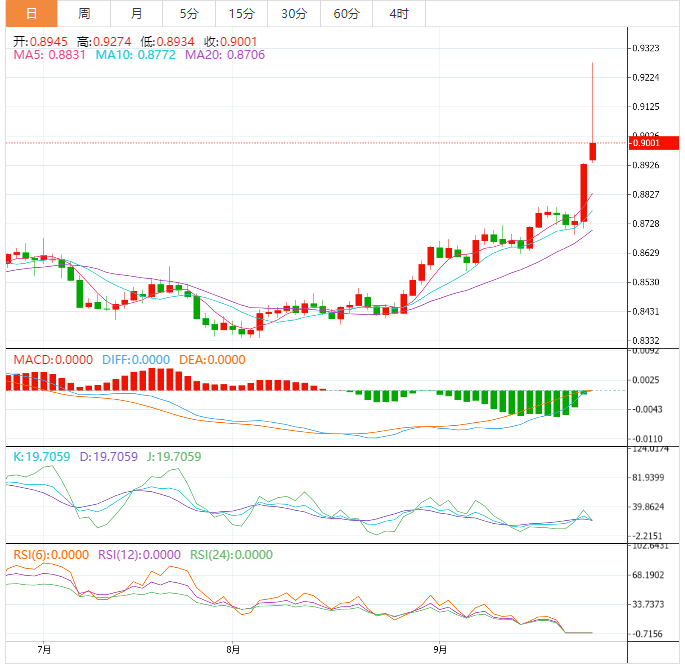Click the red 0.9001 current price tag
Viewport: 685px width, 672px height.
tap(655, 143)
